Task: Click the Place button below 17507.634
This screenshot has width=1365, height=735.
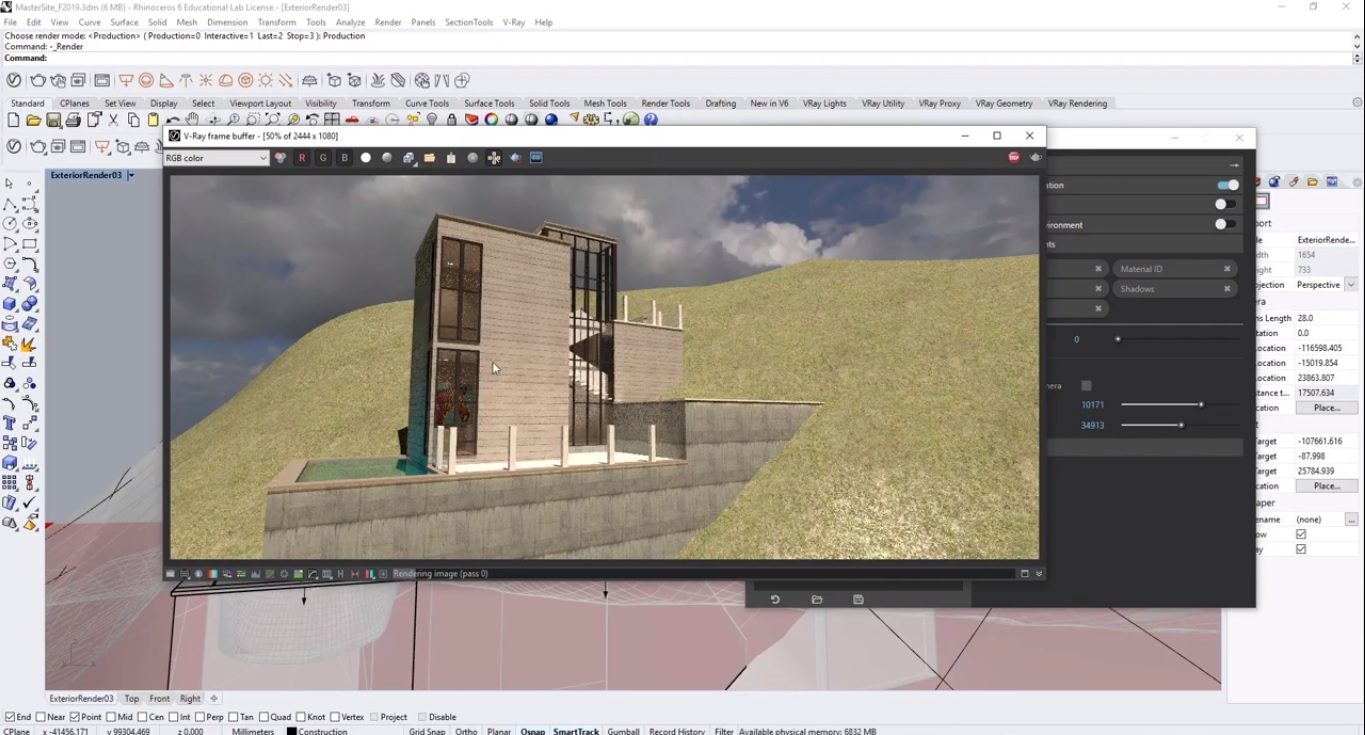Action: (x=1326, y=408)
